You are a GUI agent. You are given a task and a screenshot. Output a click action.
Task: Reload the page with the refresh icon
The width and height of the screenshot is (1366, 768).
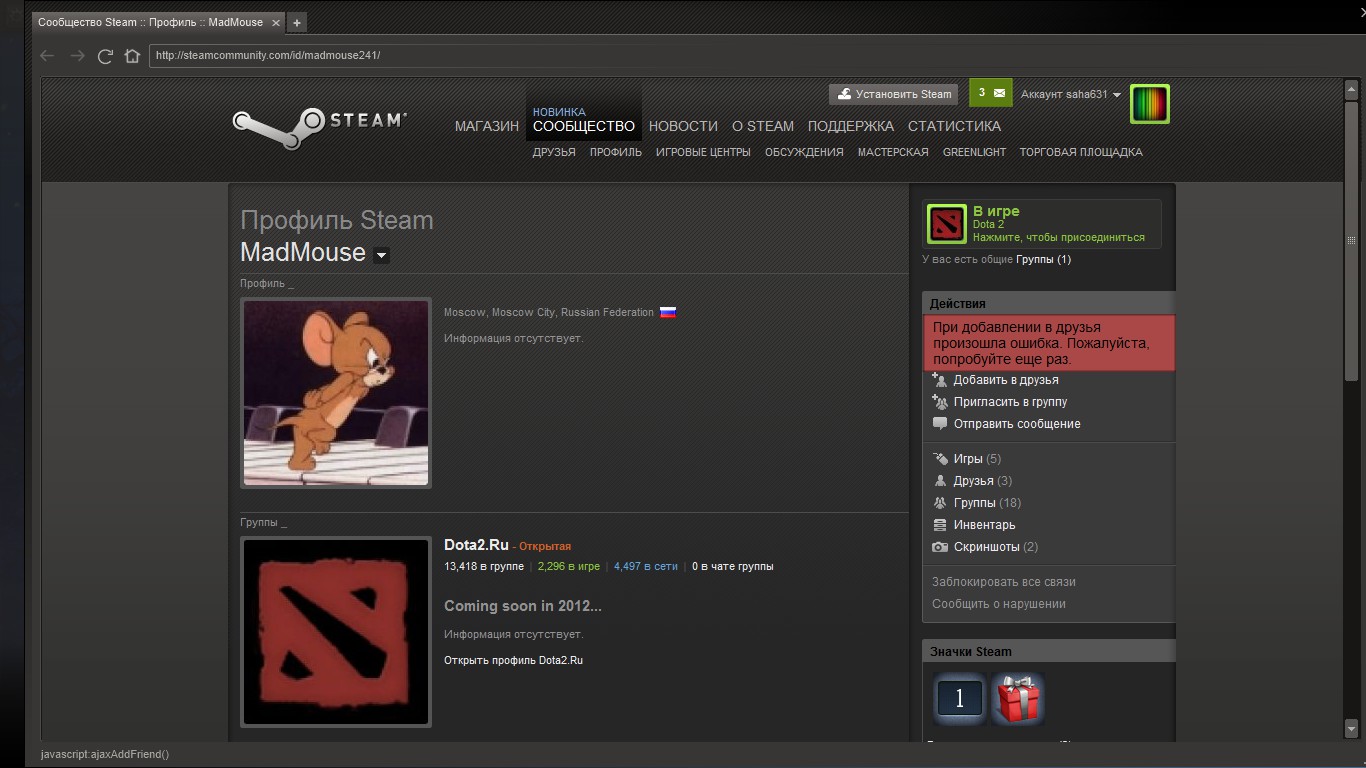tap(105, 56)
